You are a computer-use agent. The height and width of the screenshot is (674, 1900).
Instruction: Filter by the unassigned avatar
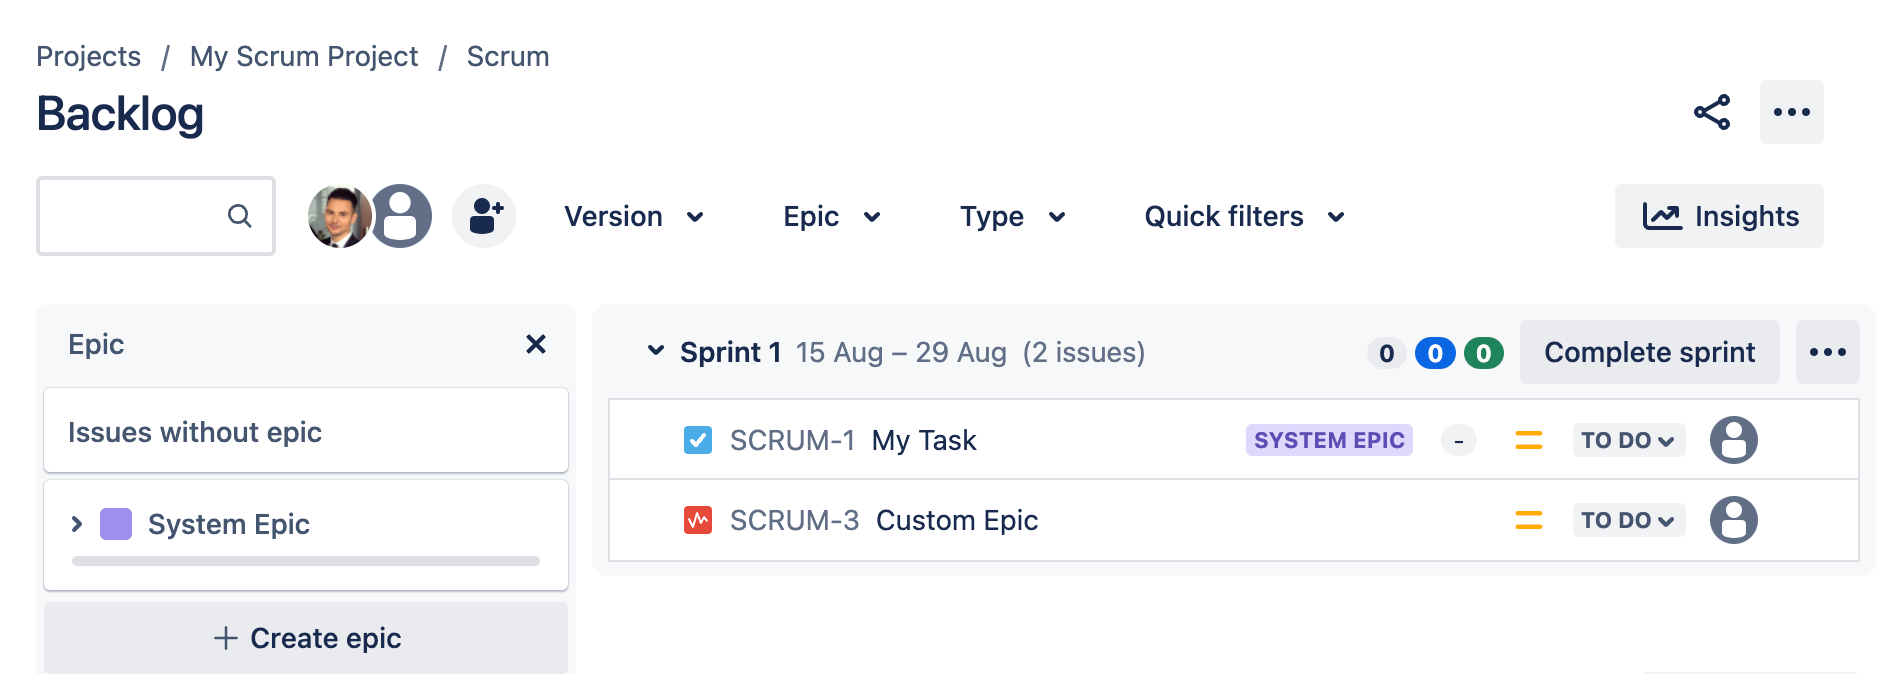(402, 216)
